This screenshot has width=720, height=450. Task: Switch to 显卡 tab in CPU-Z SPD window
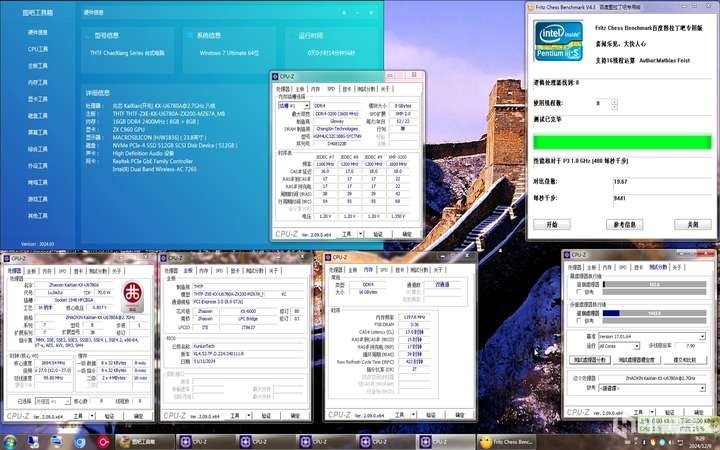(x=347, y=89)
